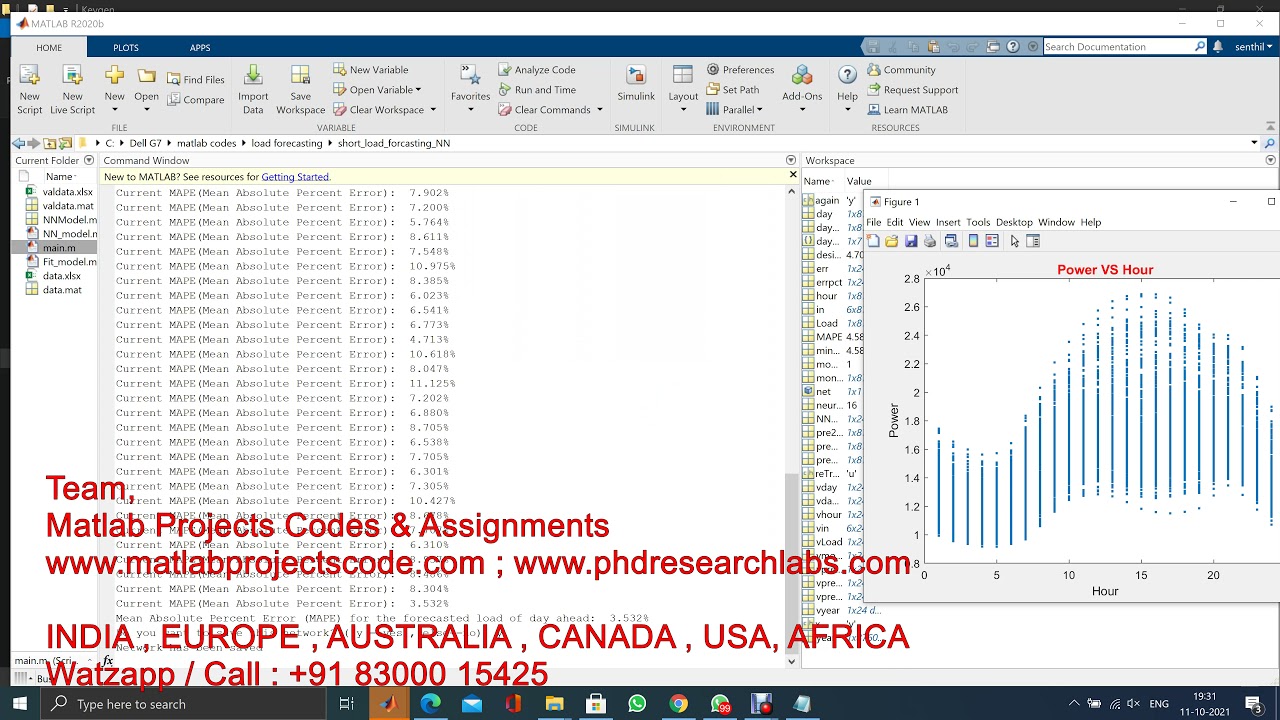Click Figure 1 Insert Legend icon
The height and width of the screenshot is (720, 1280).
tap(992, 241)
